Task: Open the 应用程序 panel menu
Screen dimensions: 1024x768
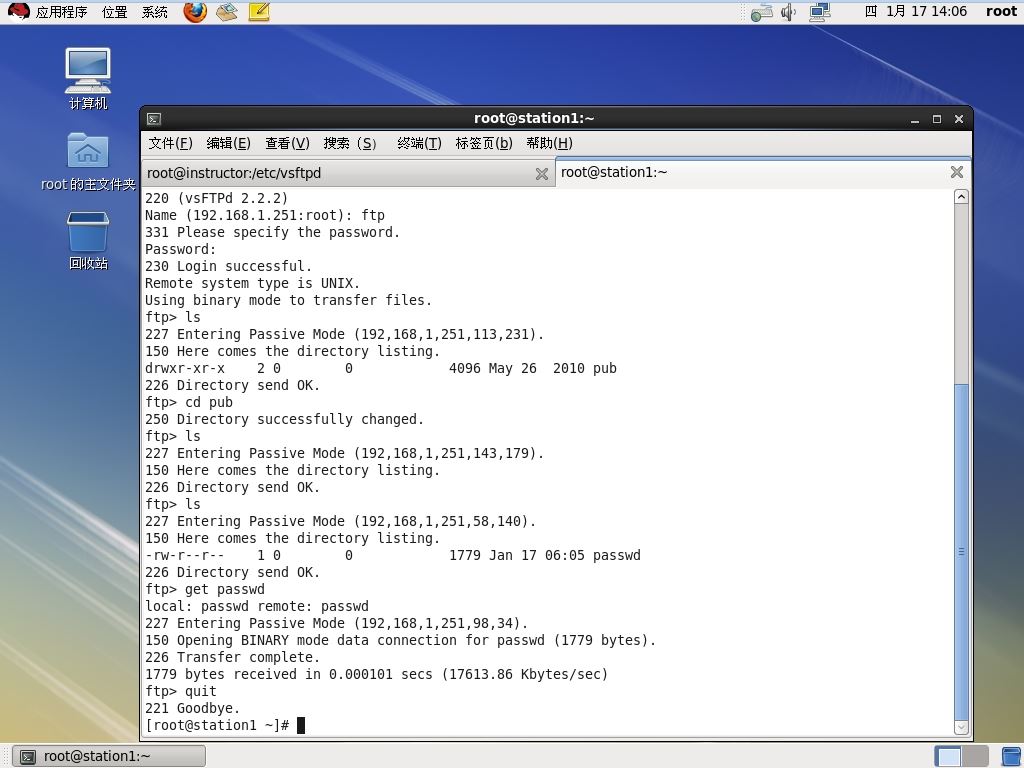Action: 61,12
